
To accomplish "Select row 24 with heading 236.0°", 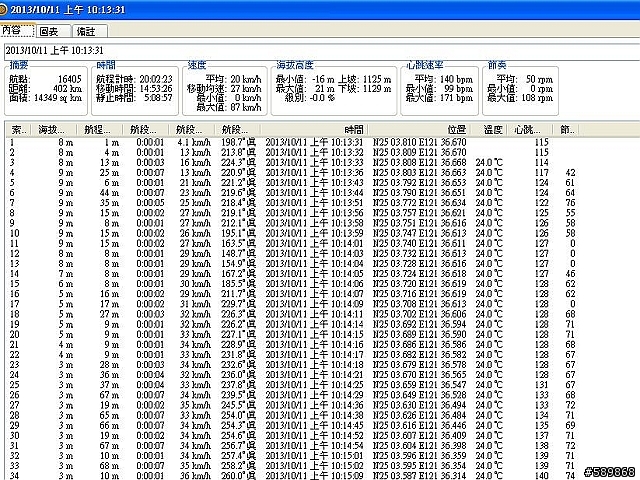I will [x=293, y=375].
